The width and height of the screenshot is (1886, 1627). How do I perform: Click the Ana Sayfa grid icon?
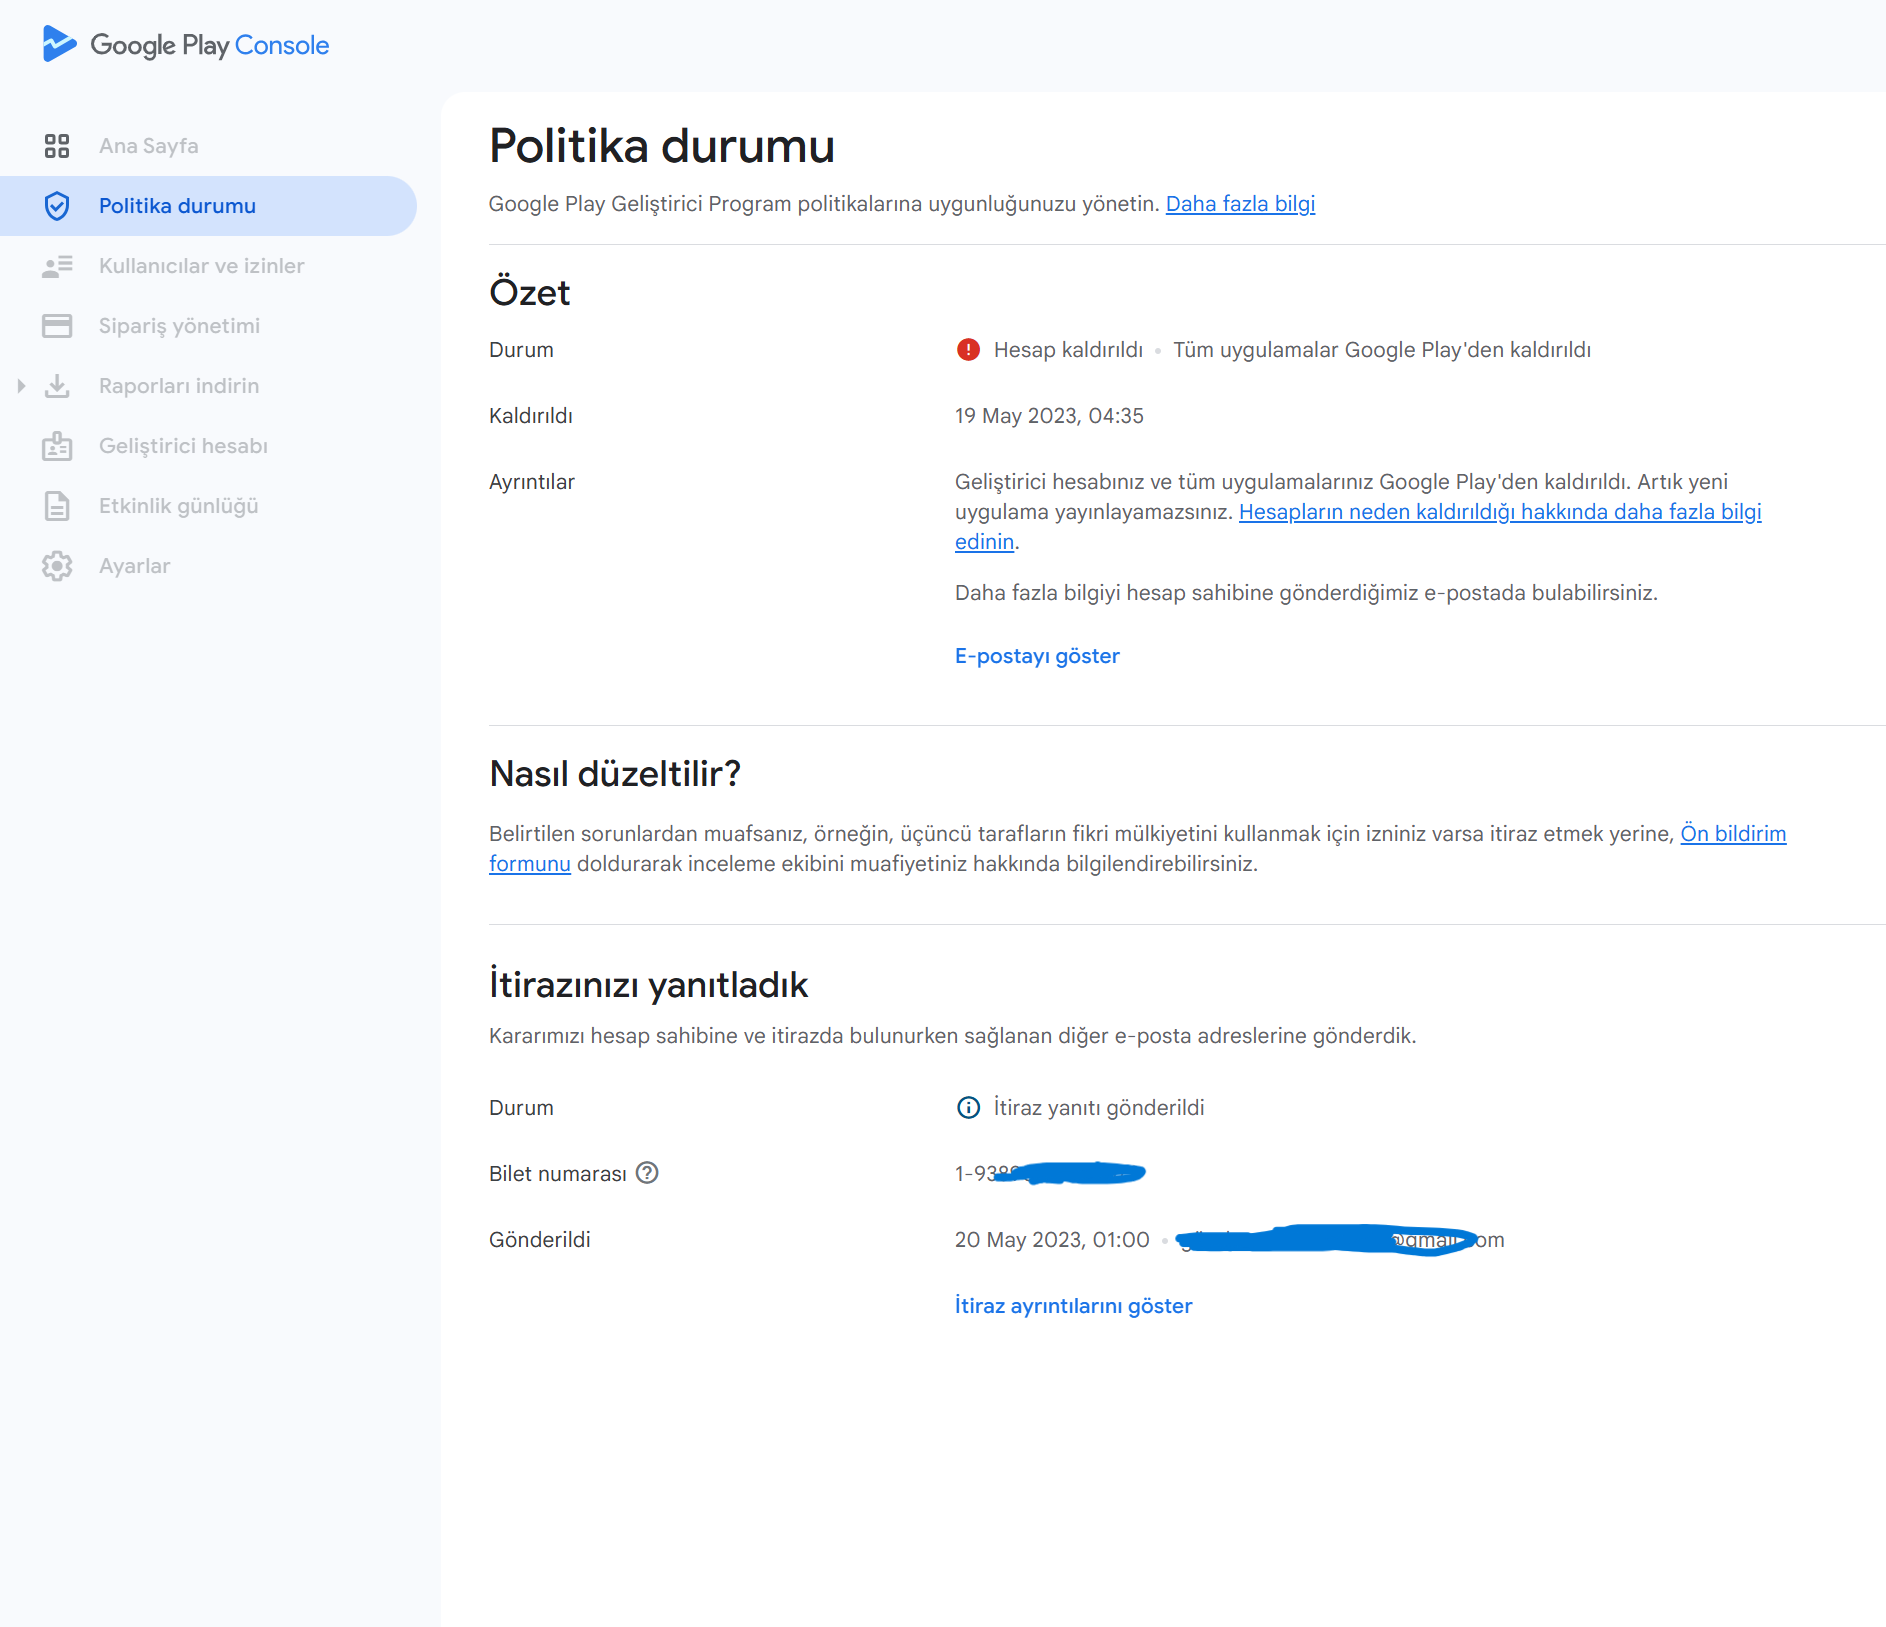57,146
